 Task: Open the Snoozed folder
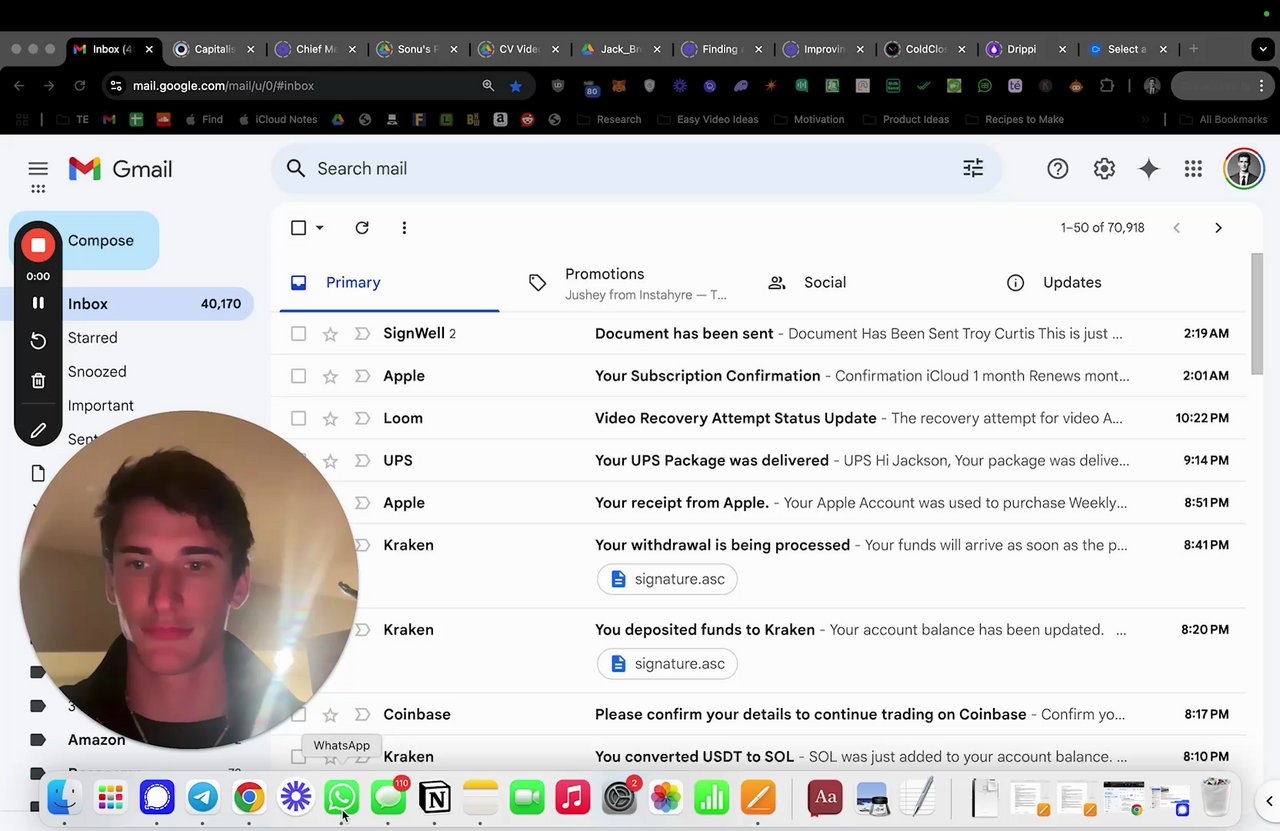[97, 372]
